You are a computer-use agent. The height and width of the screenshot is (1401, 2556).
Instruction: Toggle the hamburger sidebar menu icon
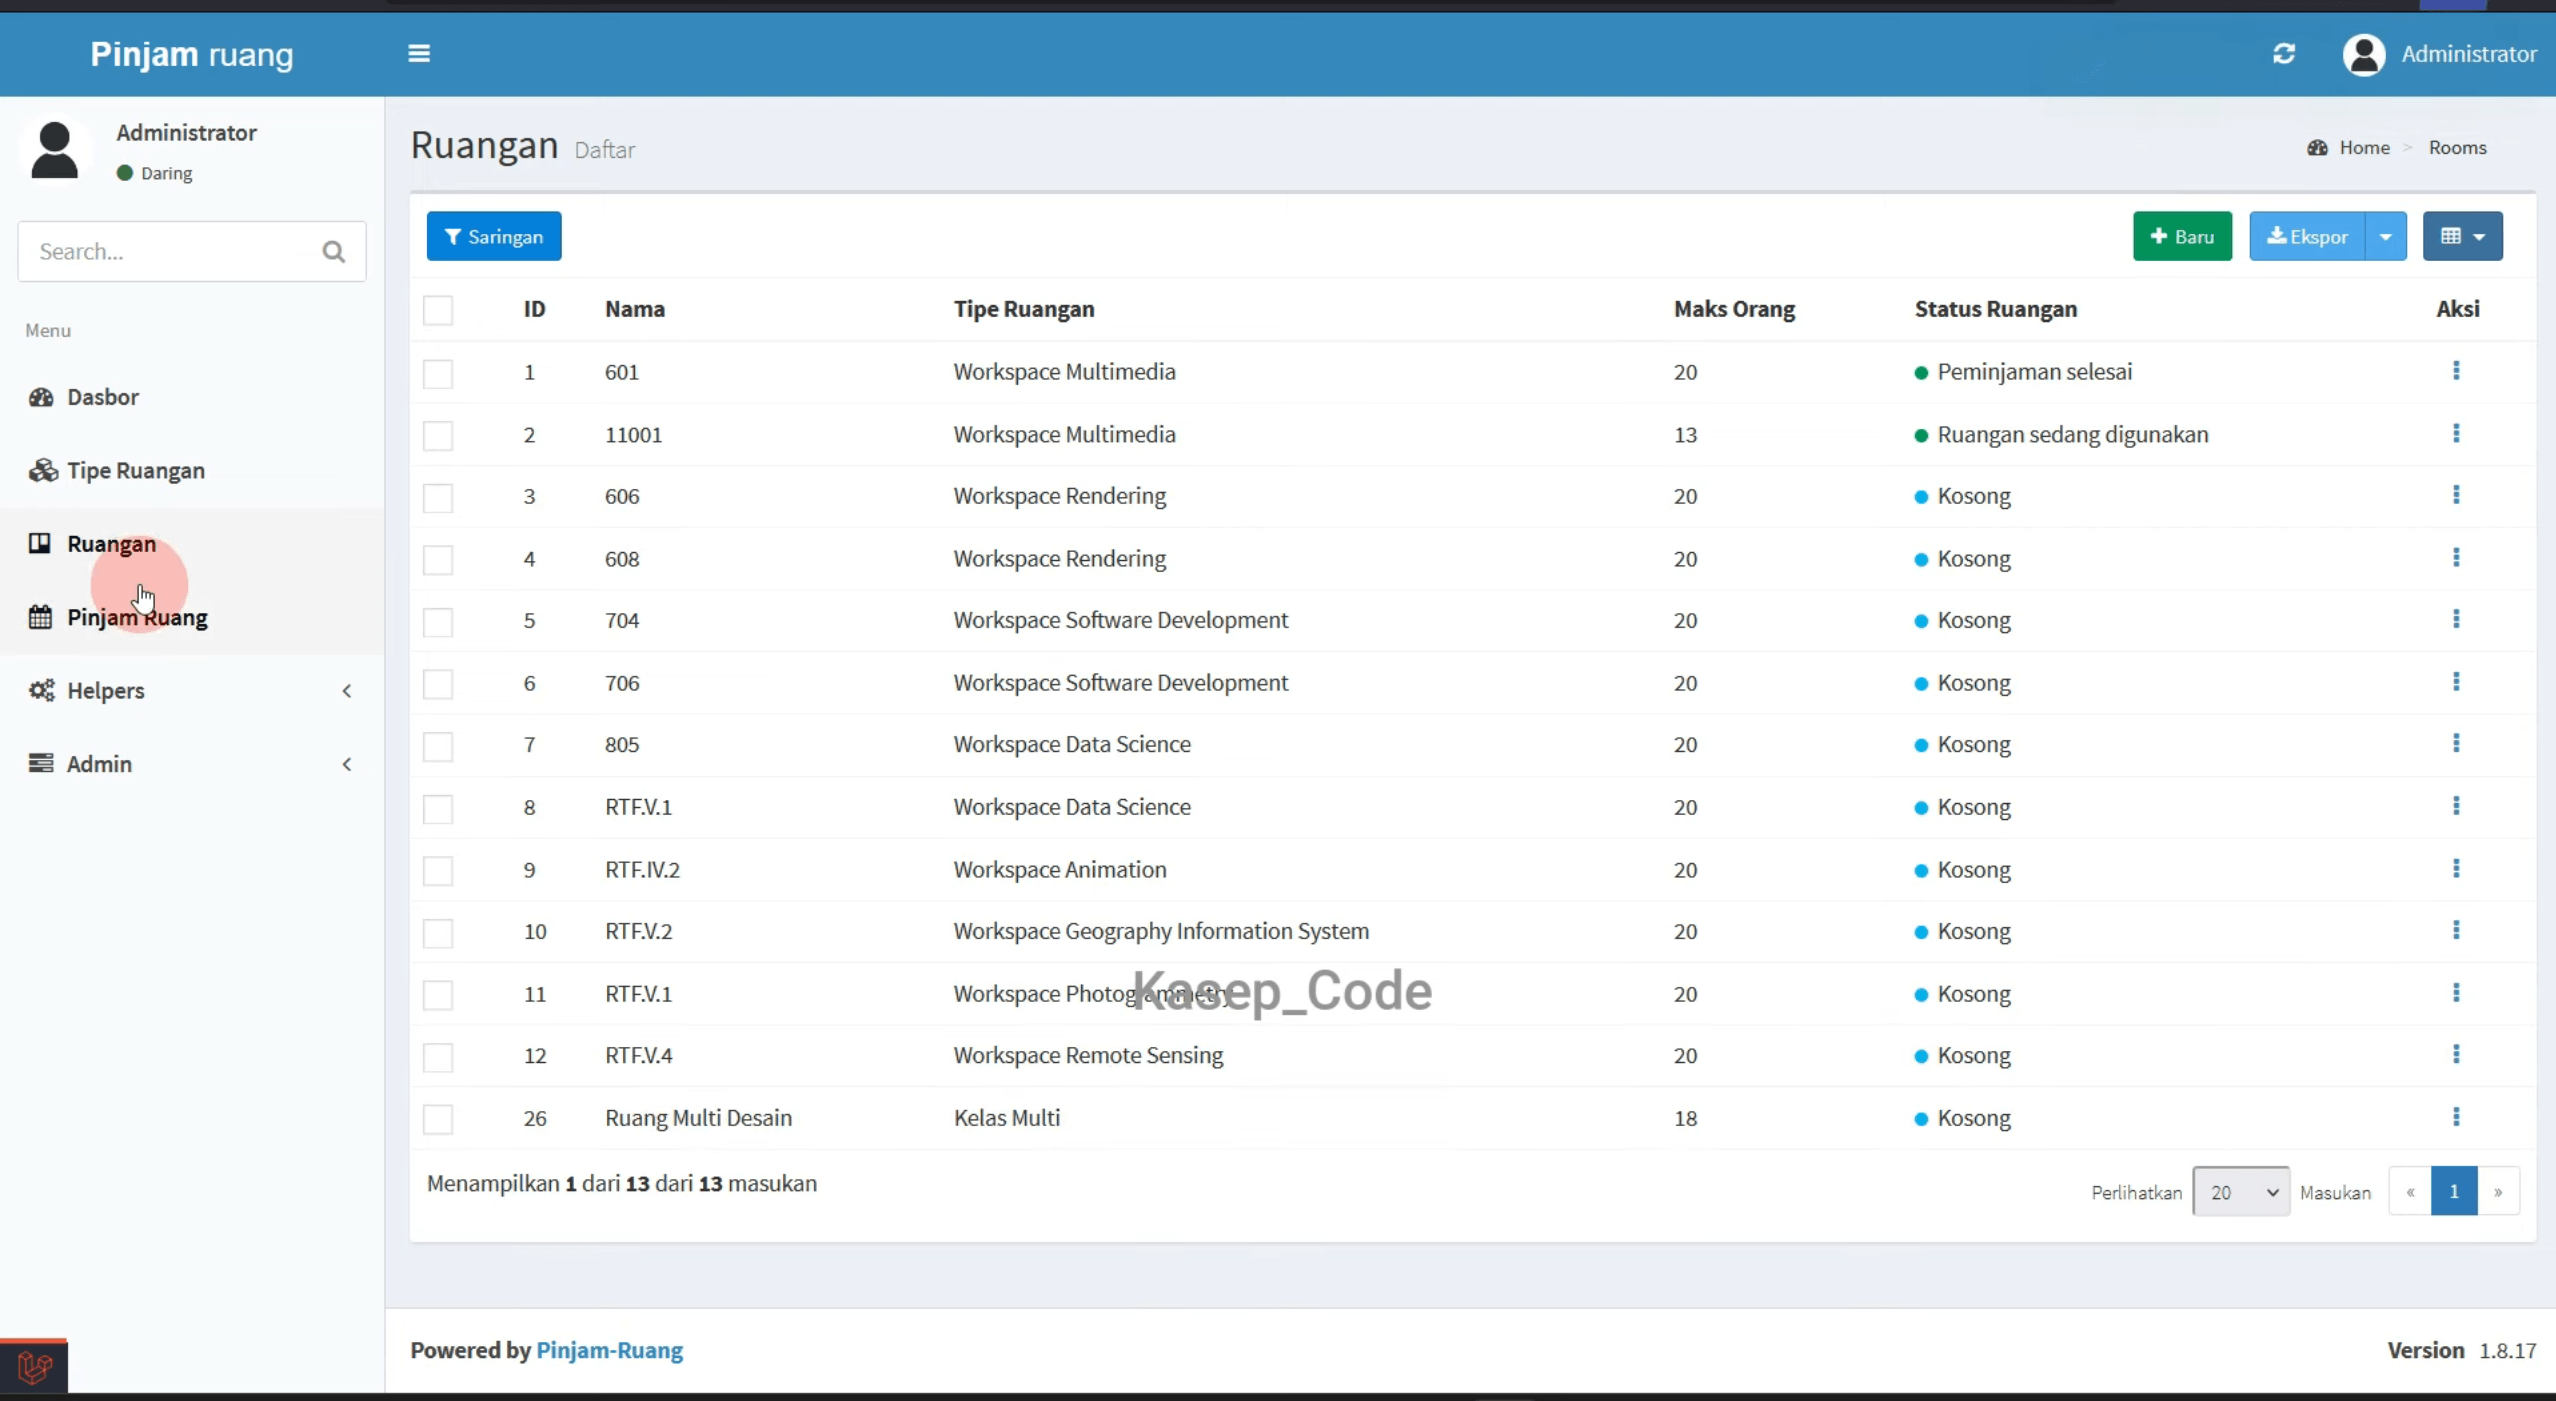tap(419, 54)
